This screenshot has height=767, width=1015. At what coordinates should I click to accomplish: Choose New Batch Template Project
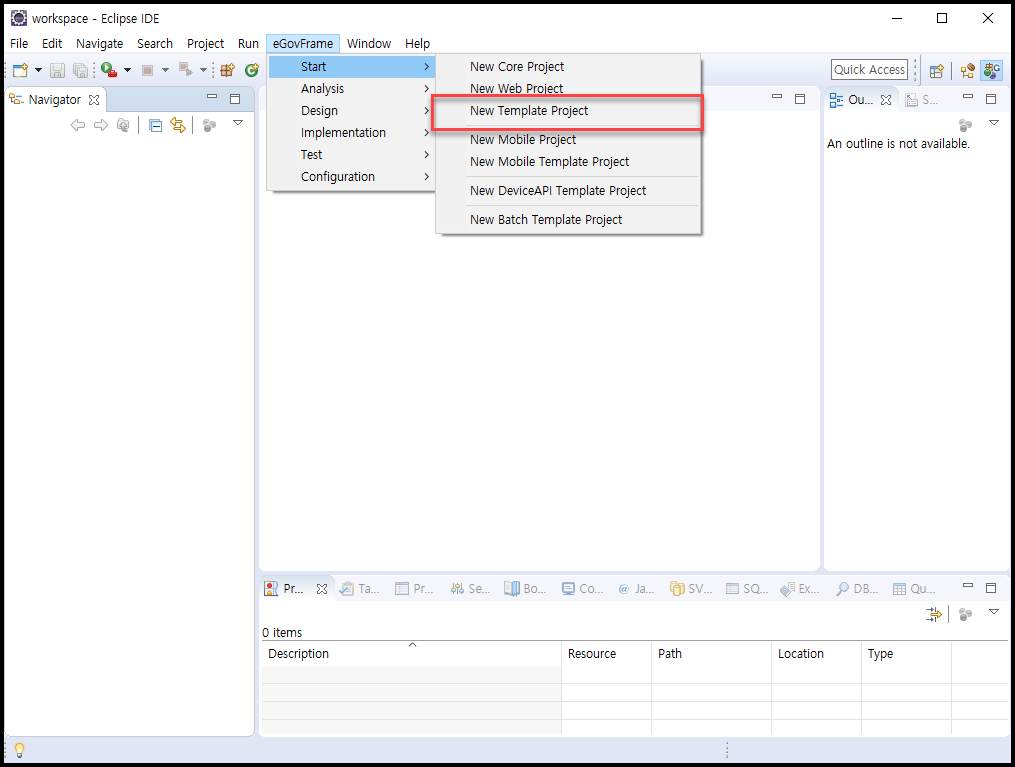(x=568, y=220)
